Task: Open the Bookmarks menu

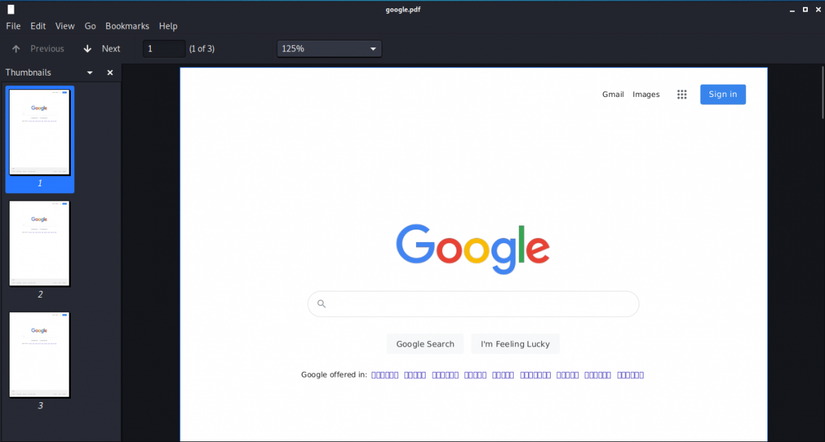Action: (x=127, y=26)
